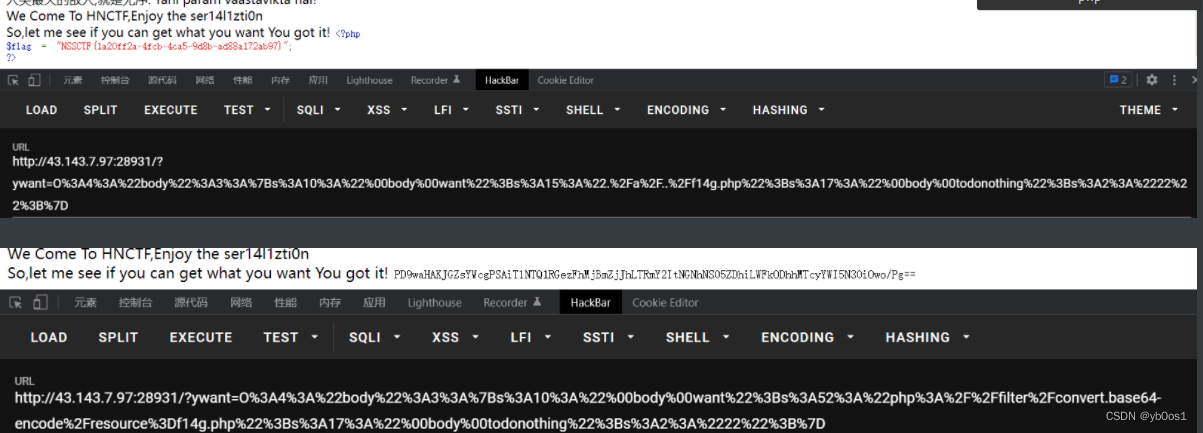1203x433 pixels.
Task: Expand SSTI dropdown in upper HackBar
Action: (x=519, y=110)
